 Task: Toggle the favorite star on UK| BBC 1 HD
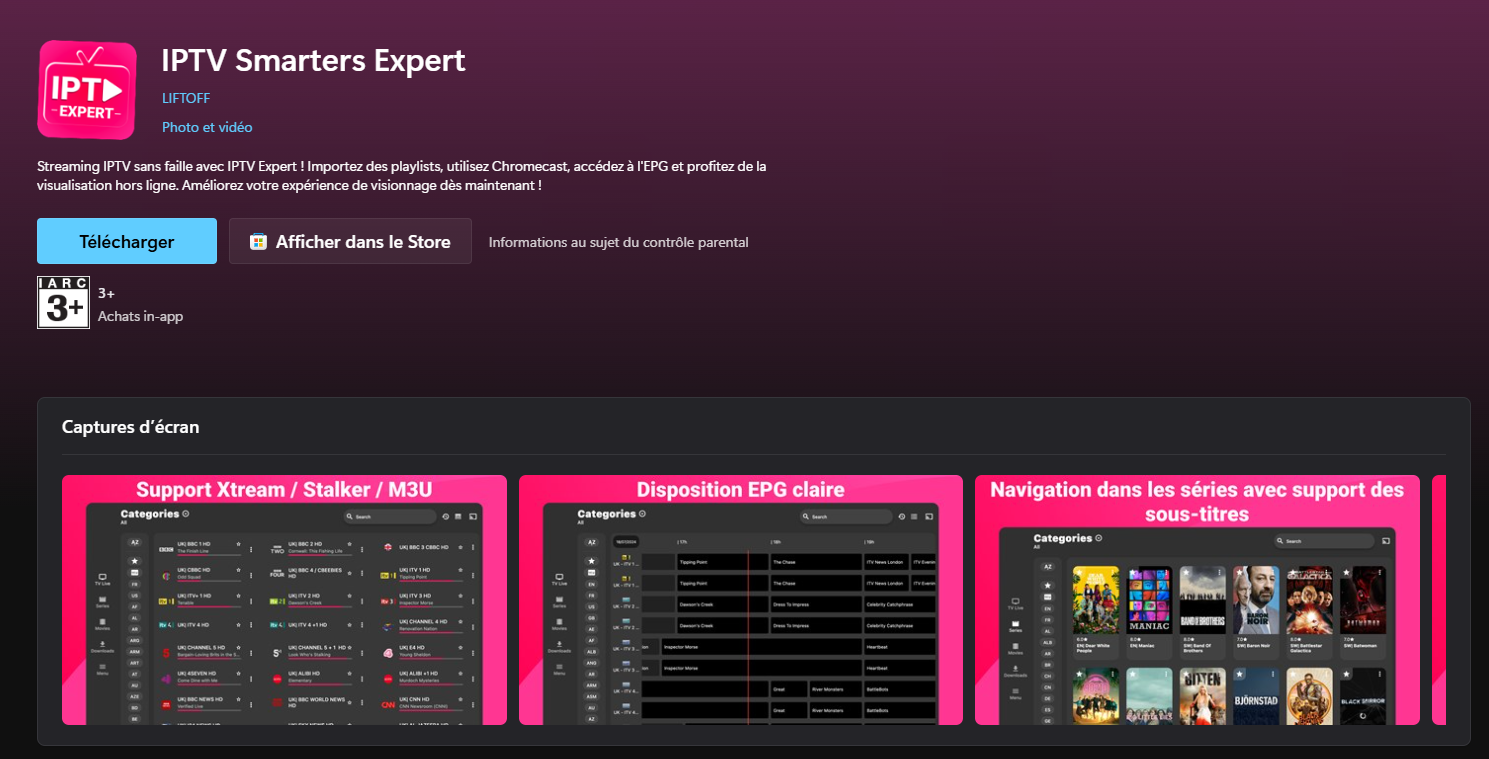[x=239, y=544]
